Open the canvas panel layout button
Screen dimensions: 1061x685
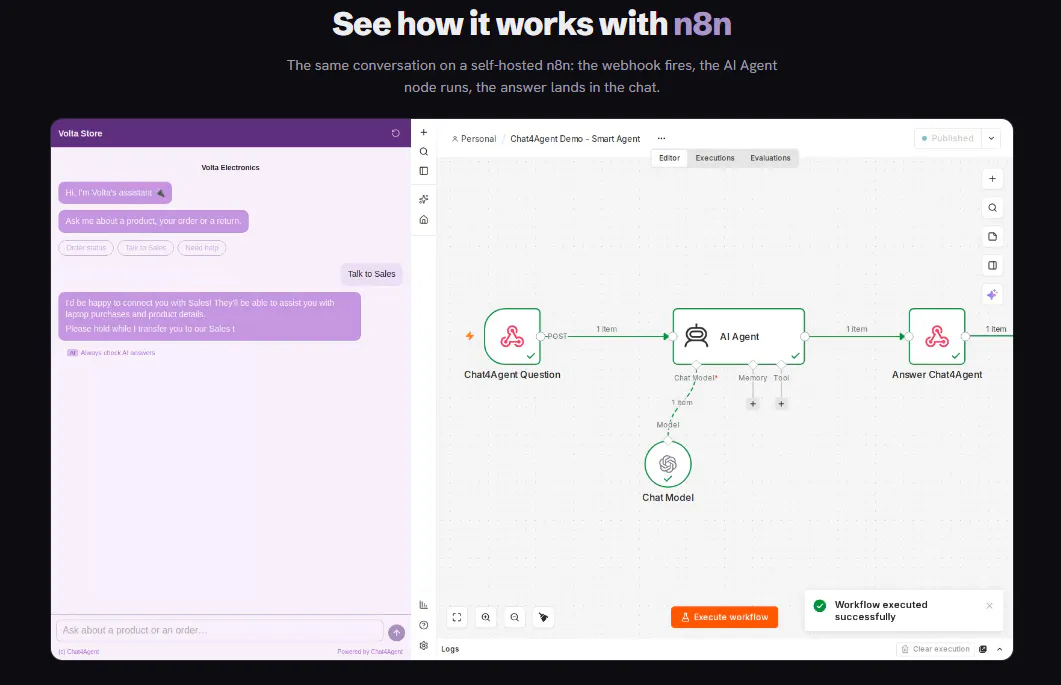(x=992, y=265)
